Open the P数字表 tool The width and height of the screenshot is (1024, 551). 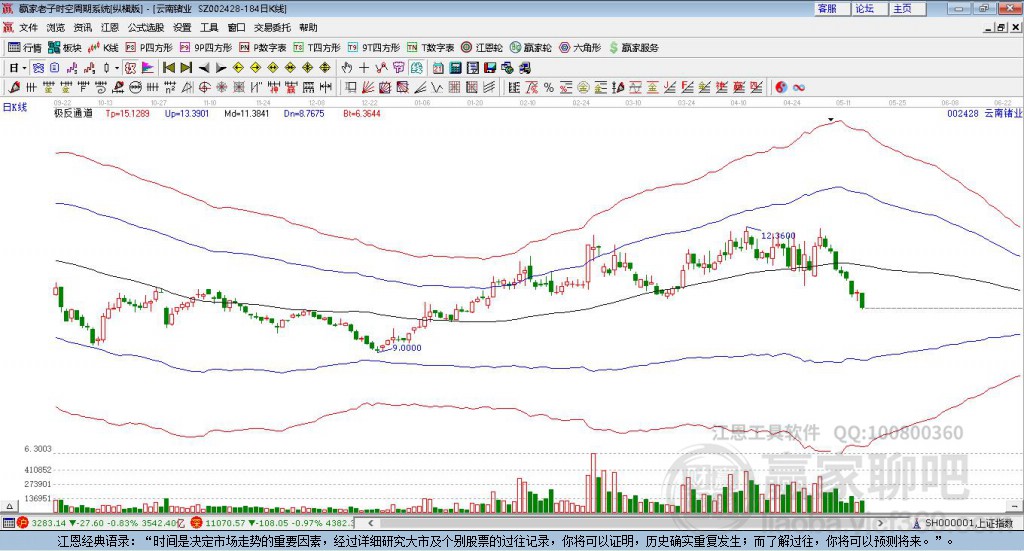pos(263,48)
